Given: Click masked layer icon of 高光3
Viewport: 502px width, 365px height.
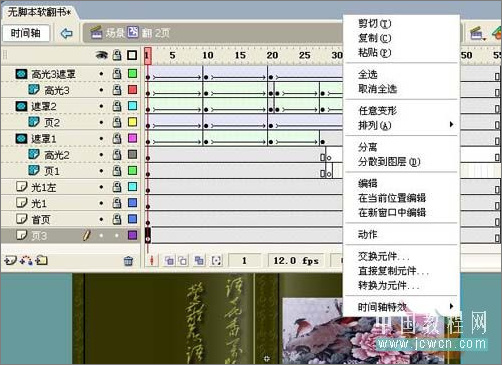Looking at the screenshot, I should [34, 89].
